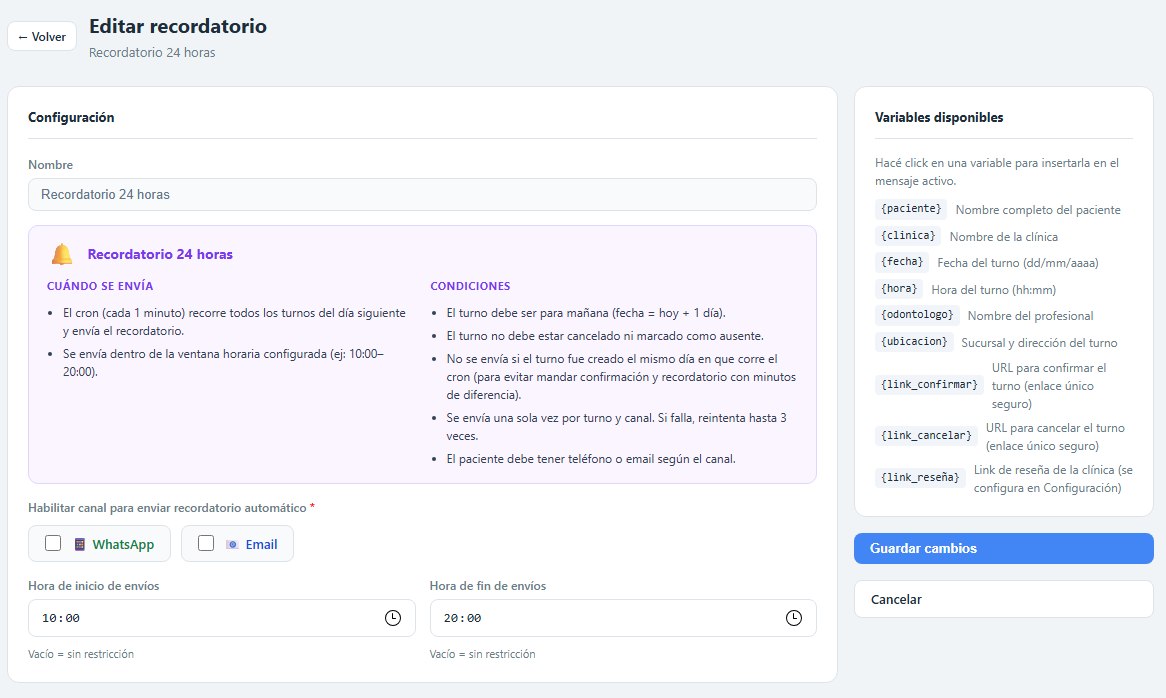1166x698 pixels.
Task: Click 'Nombre del profesional' description
Action: click(1031, 316)
